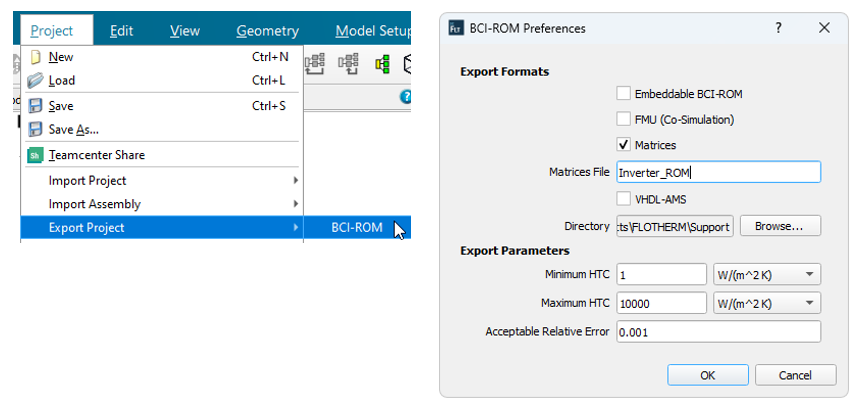Click the Save floppy disk icon

point(35,106)
